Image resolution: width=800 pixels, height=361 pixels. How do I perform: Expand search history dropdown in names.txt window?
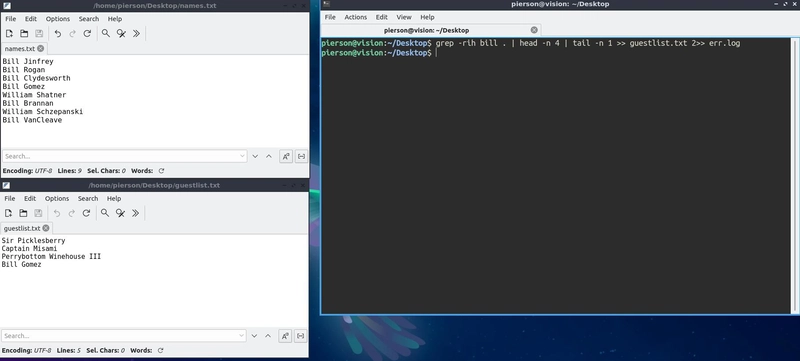(242, 157)
